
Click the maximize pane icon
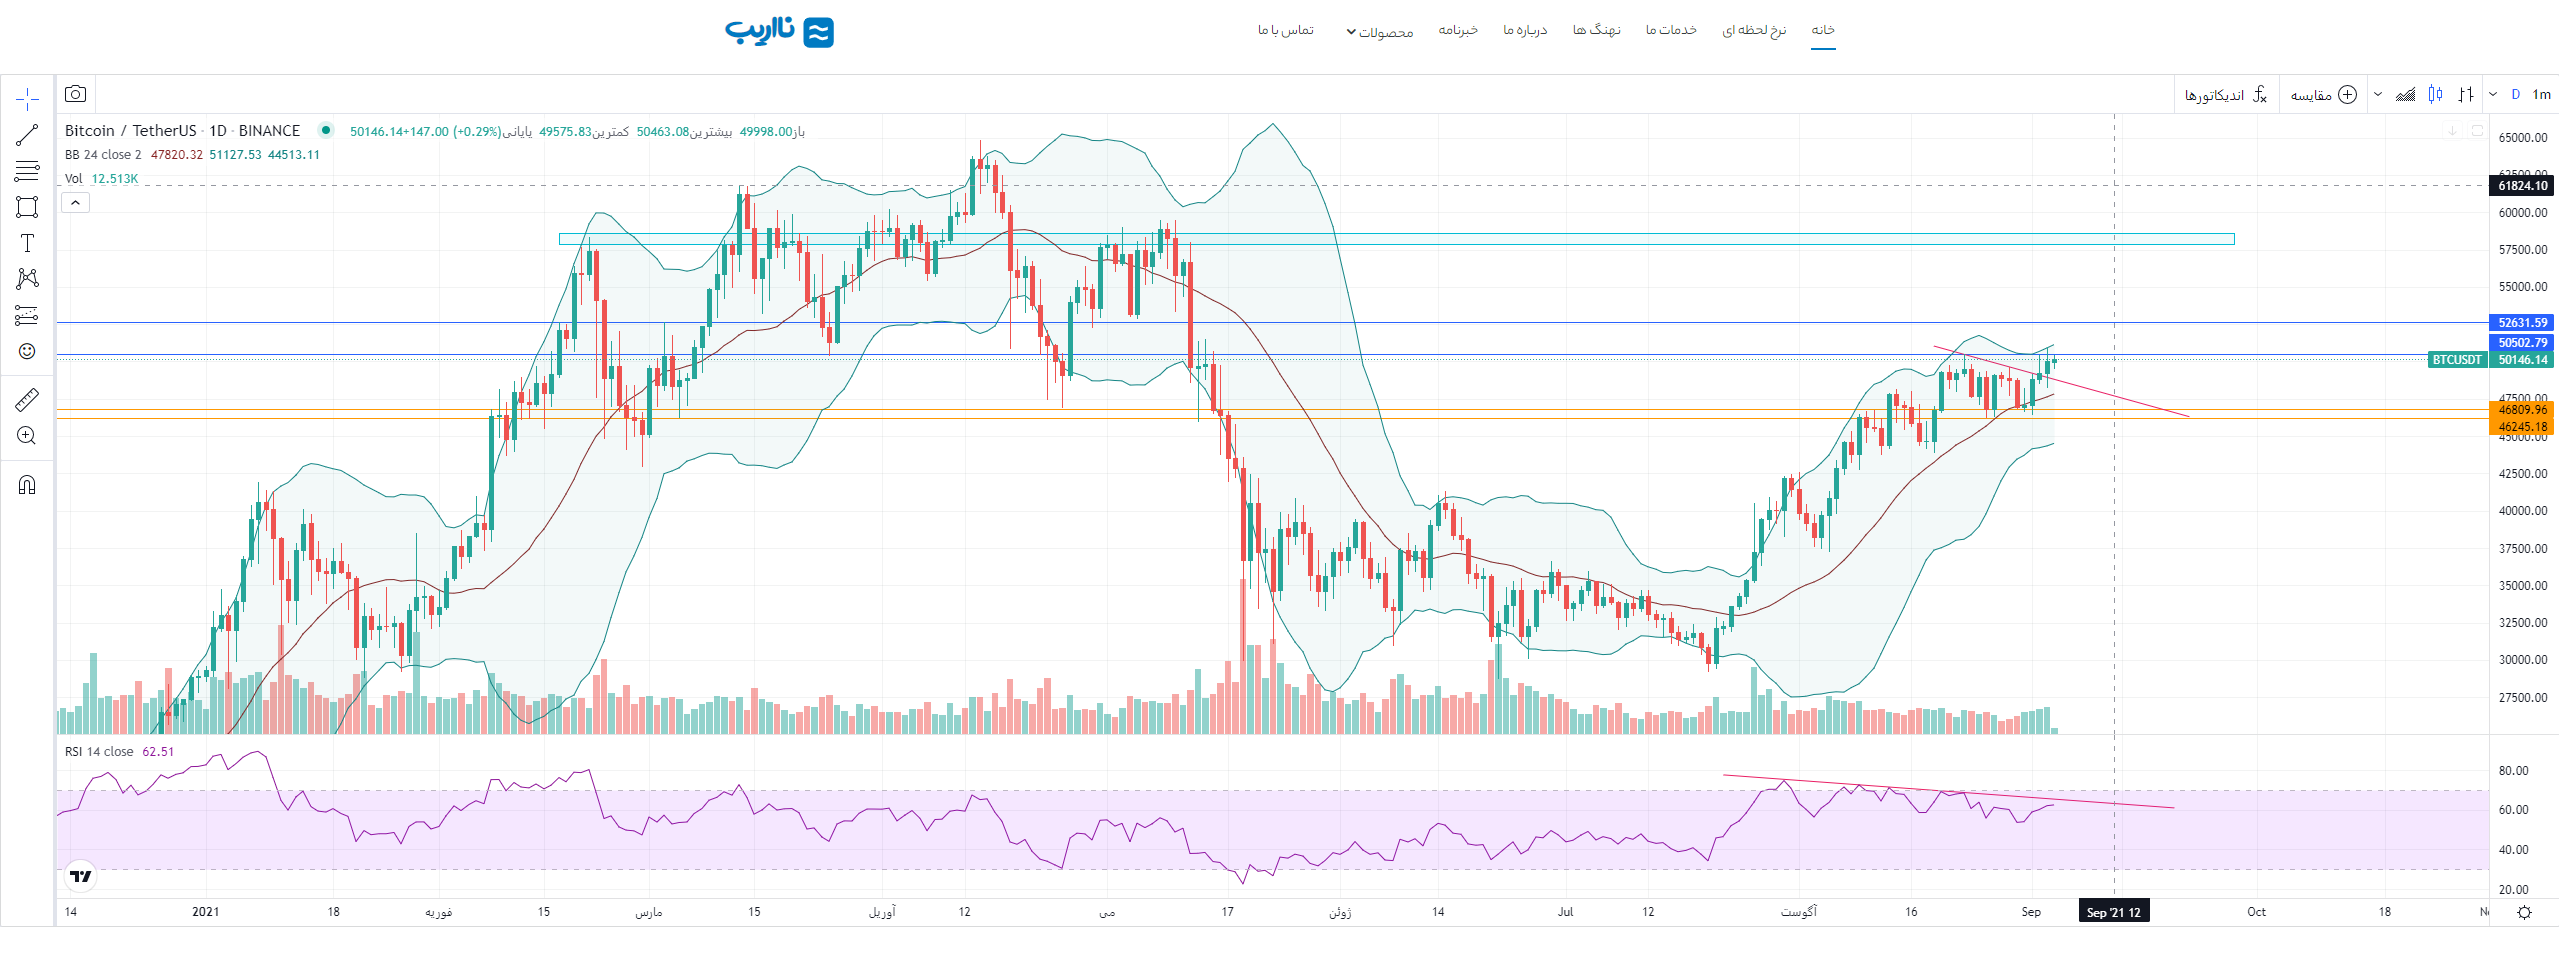(x=2477, y=131)
